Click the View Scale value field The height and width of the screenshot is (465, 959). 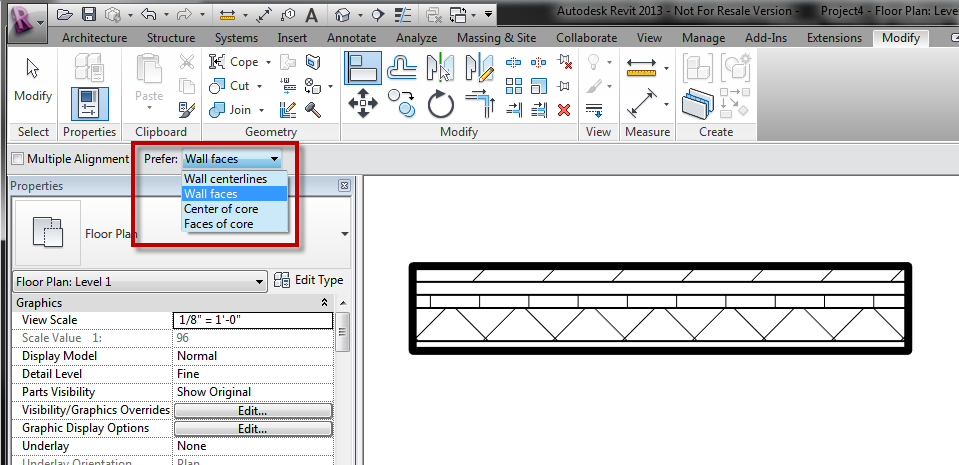[x=253, y=320]
